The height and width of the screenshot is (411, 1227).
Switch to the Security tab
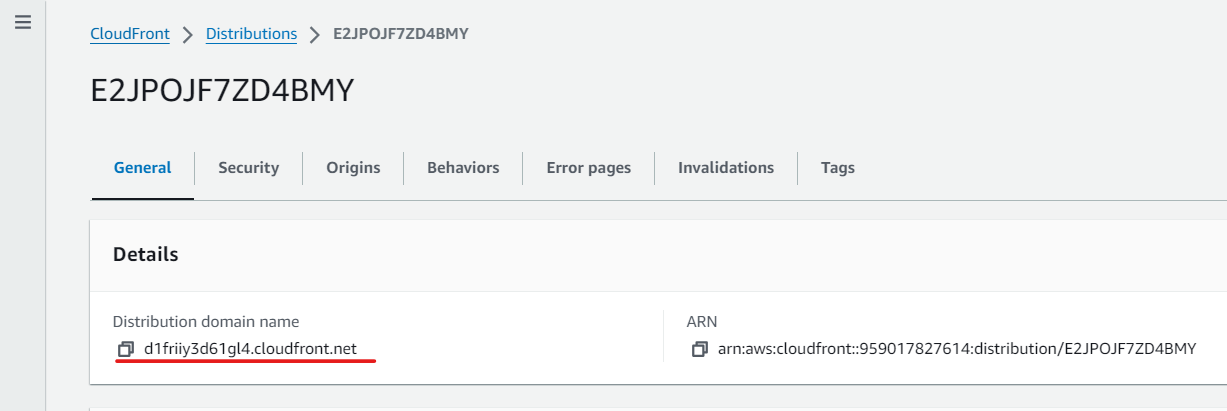(x=249, y=168)
